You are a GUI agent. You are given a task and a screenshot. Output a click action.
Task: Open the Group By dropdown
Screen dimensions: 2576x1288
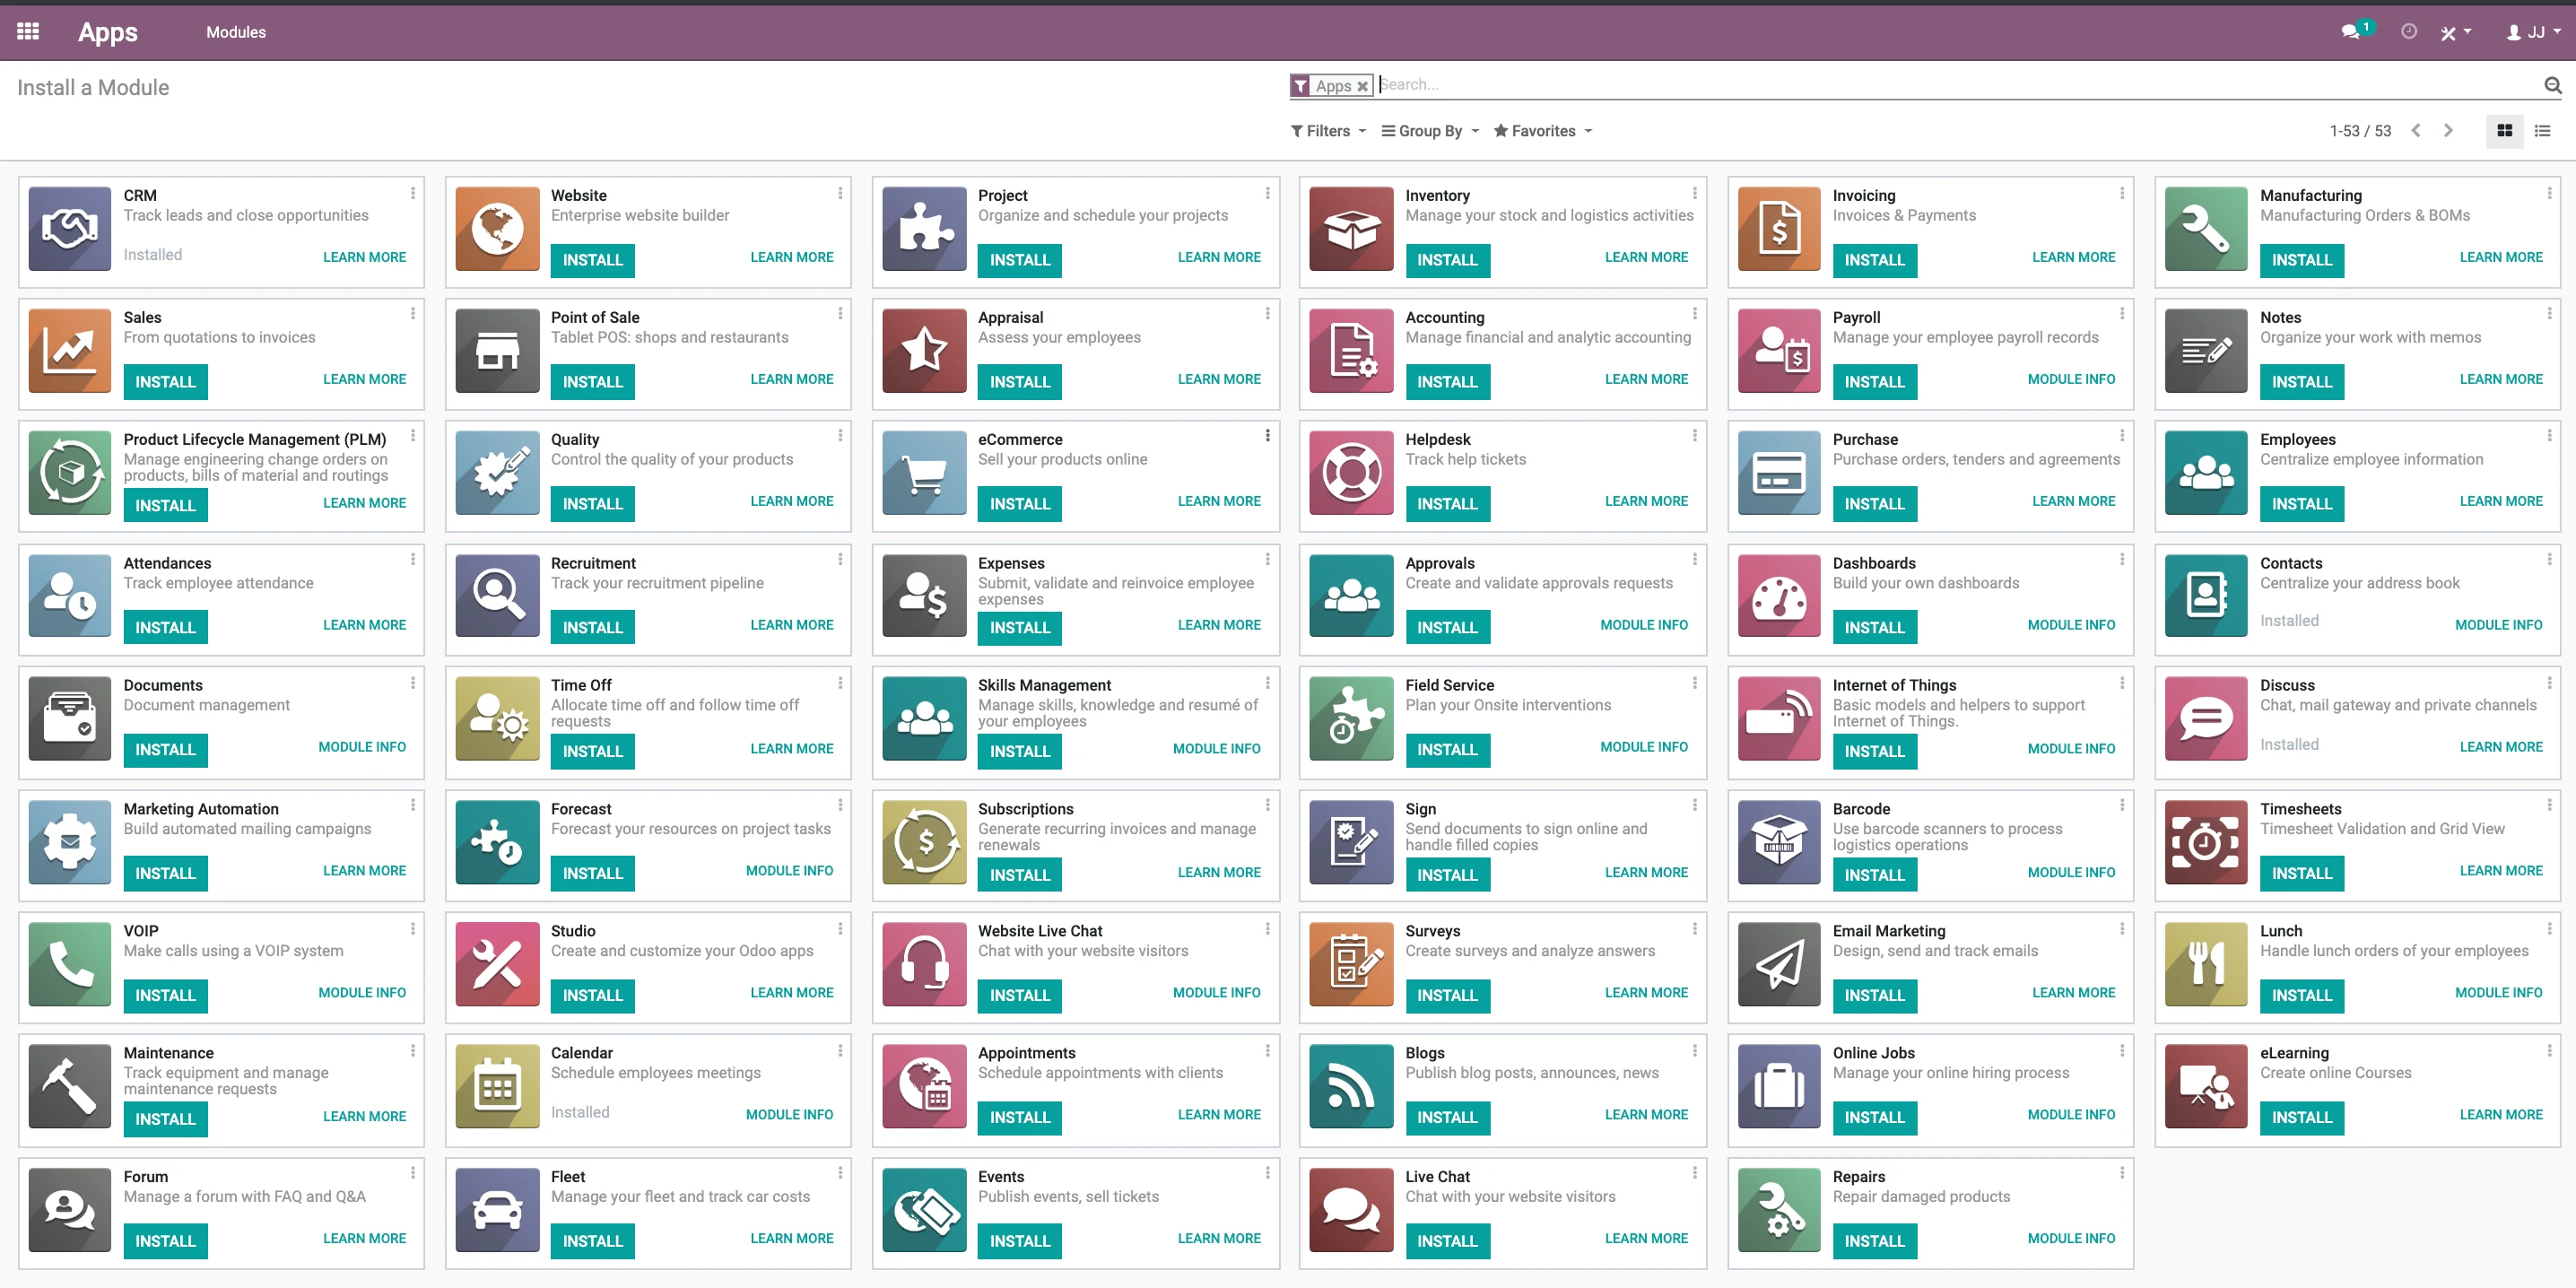(1429, 131)
